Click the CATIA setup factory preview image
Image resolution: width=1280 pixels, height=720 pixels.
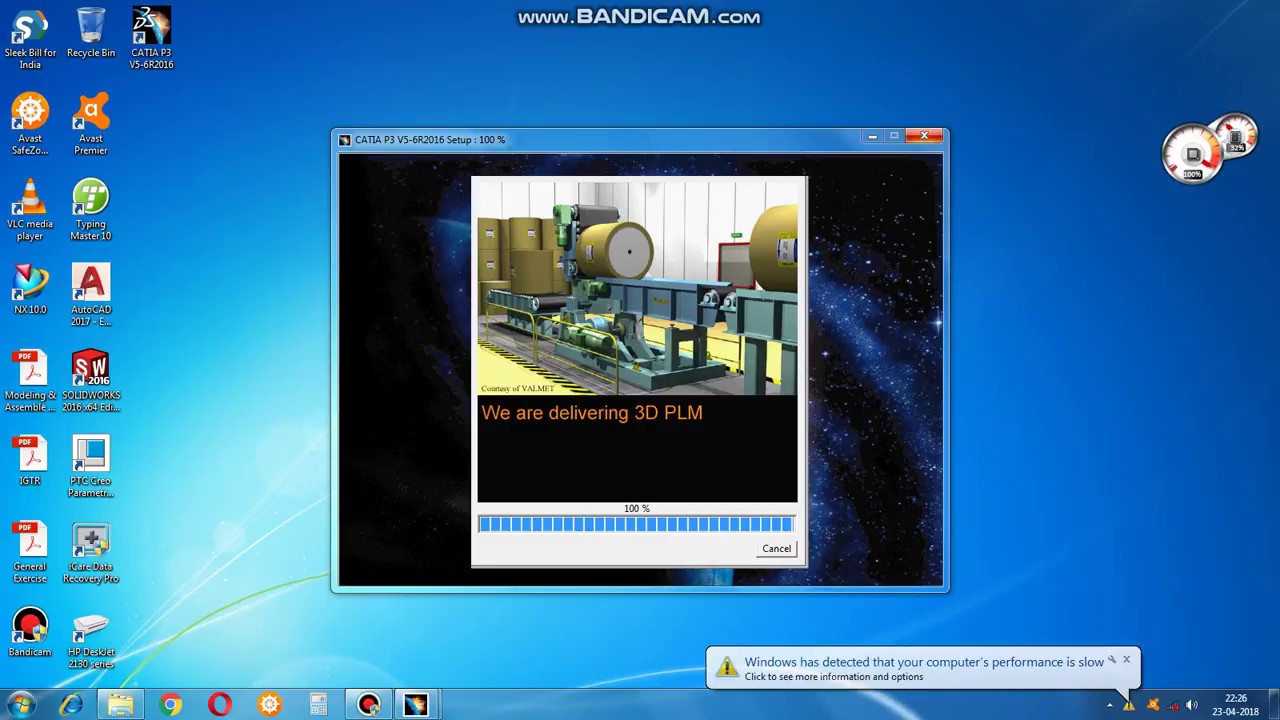coord(637,288)
